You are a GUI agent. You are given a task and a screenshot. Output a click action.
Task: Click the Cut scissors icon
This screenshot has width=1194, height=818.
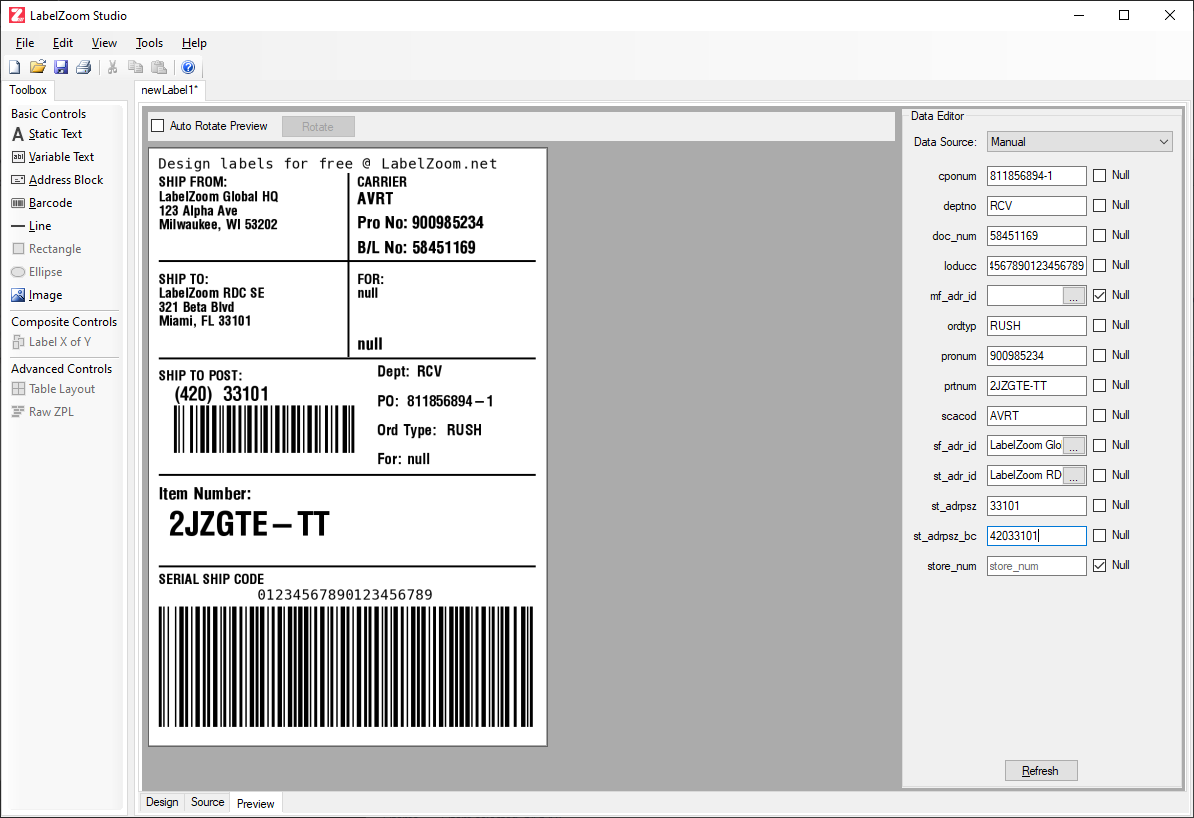coord(113,67)
